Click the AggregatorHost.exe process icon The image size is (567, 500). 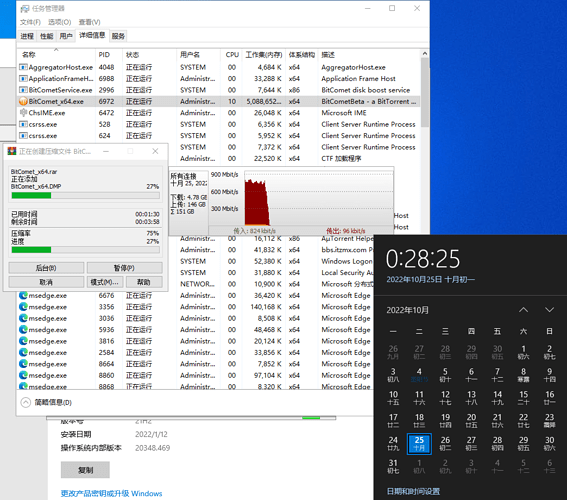(x=24, y=67)
